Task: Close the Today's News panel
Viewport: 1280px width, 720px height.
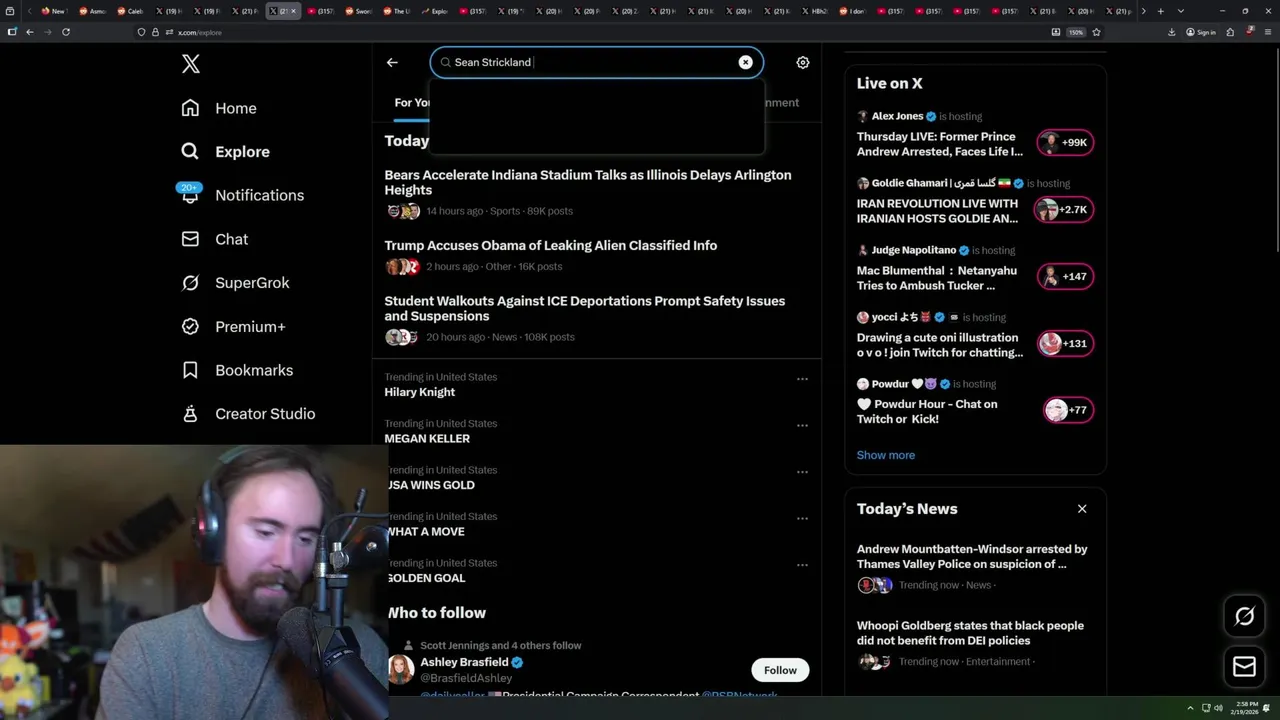Action: (x=1081, y=509)
